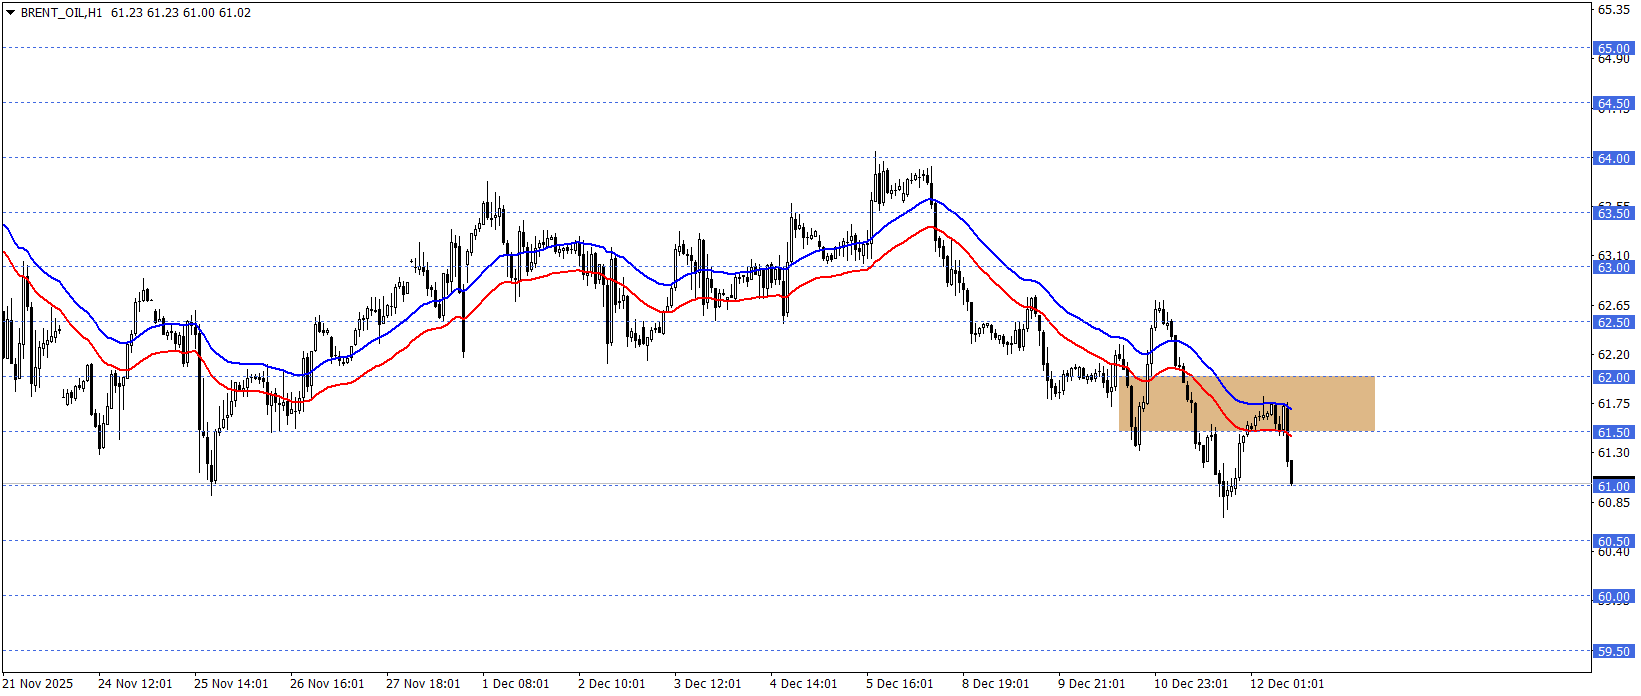Click the 2 Dec 10:01 time label
The width and height of the screenshot is (1641, 696).
click(612, 684)
